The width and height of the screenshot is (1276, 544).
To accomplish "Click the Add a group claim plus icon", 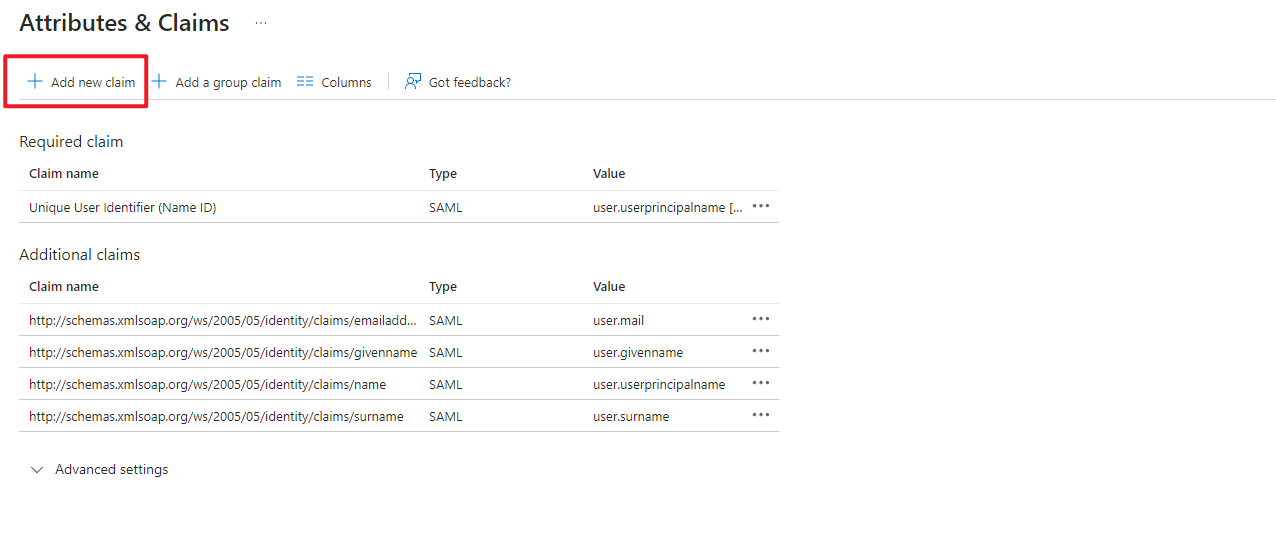I will coord(159,82).
